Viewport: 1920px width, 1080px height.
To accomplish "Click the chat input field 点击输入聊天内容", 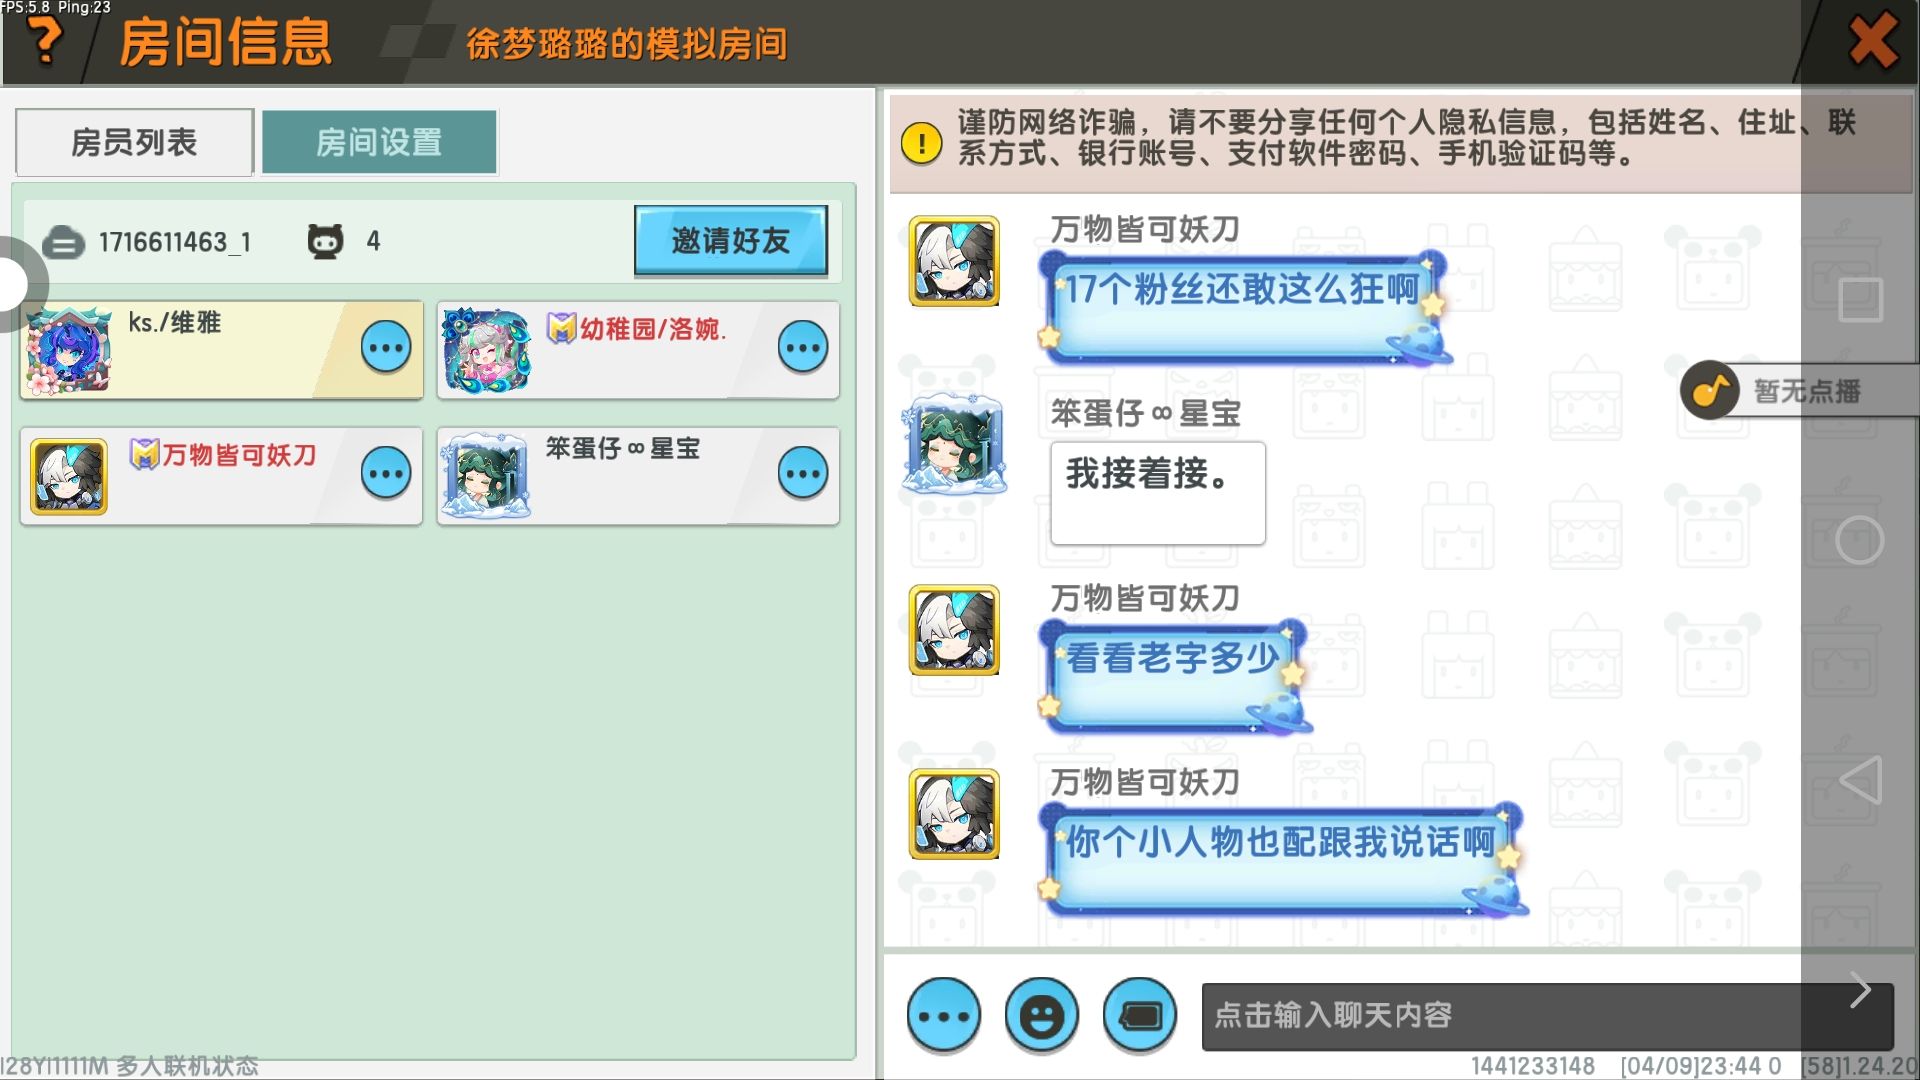I will (1548, 1016).
